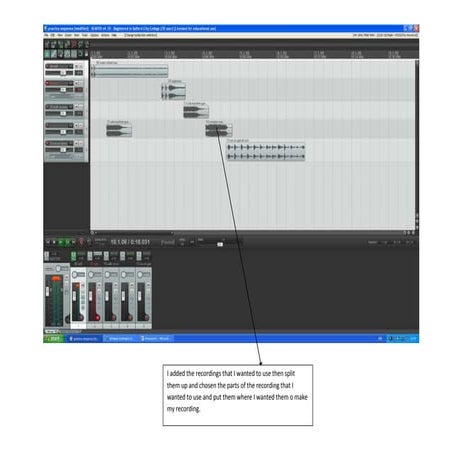Viewport: 453px width, 453px height.
Task: Select the long waveform item on the fifth track
Action: point(266,152)
